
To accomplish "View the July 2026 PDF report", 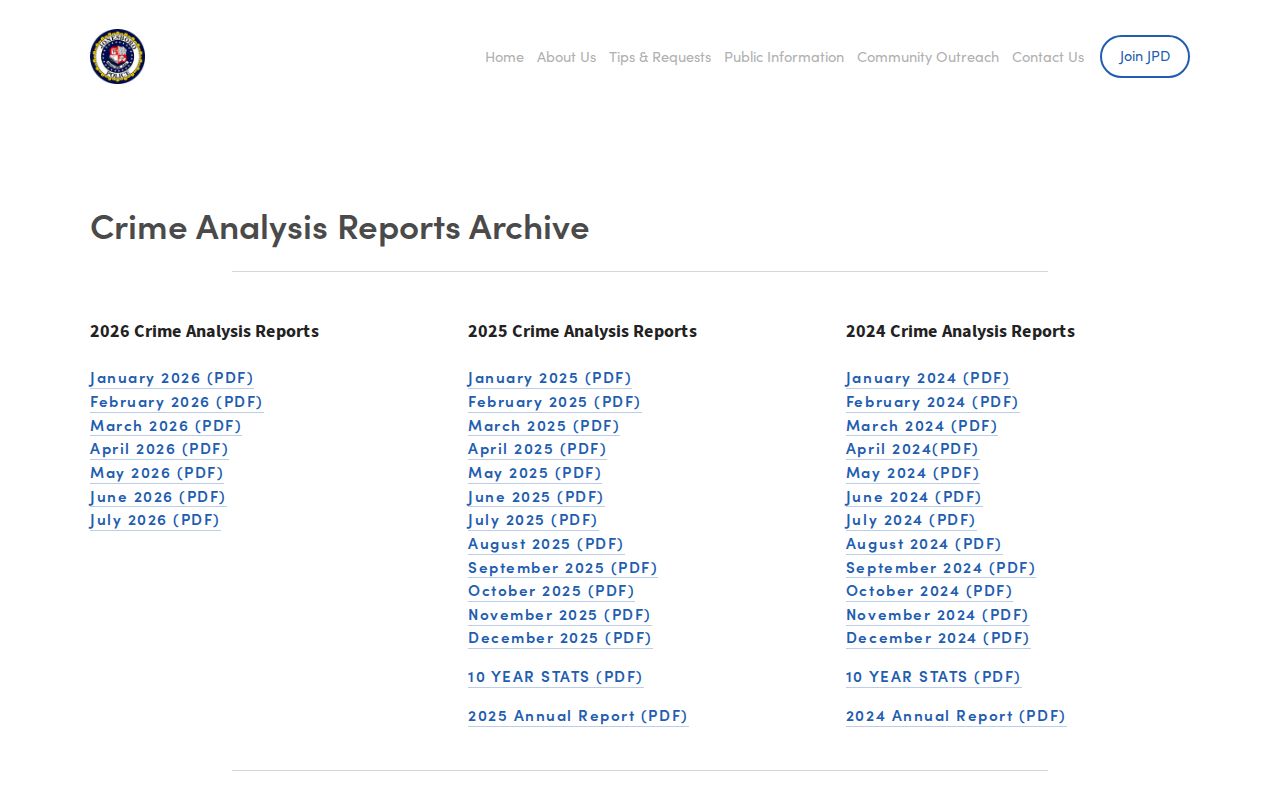I will pyautogui.click(x=155, y=520).
